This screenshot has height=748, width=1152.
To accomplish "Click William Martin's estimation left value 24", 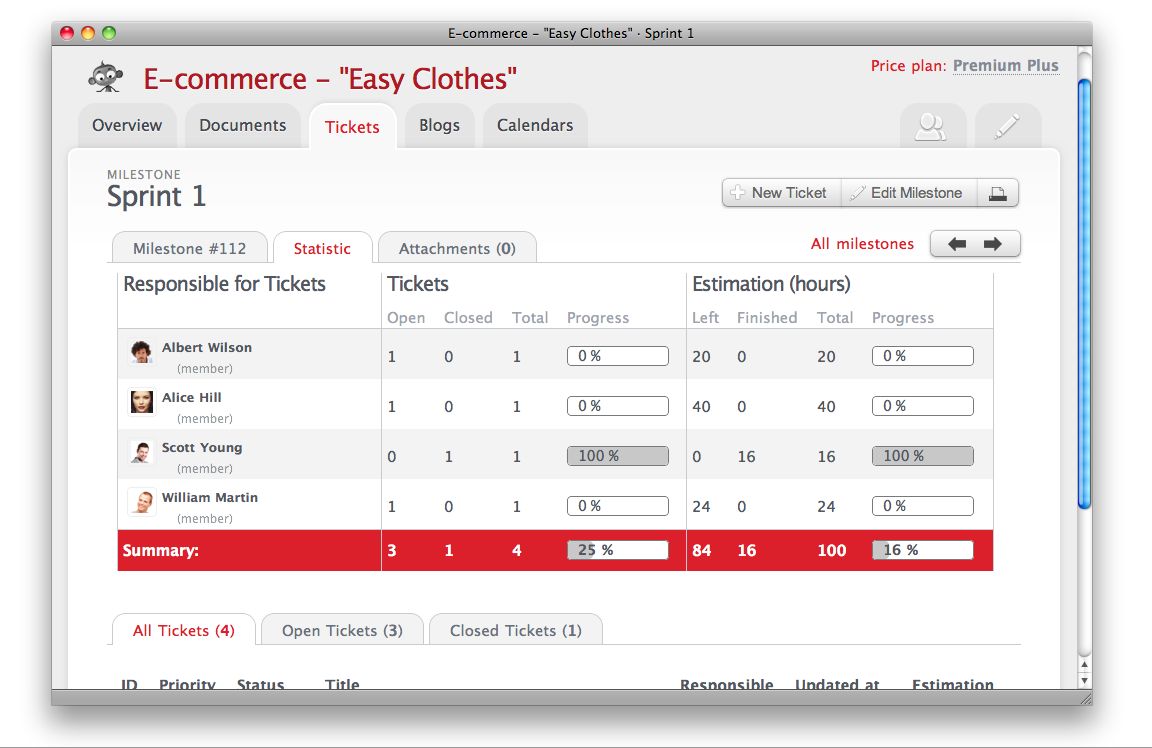I will [x=701, y=507].
